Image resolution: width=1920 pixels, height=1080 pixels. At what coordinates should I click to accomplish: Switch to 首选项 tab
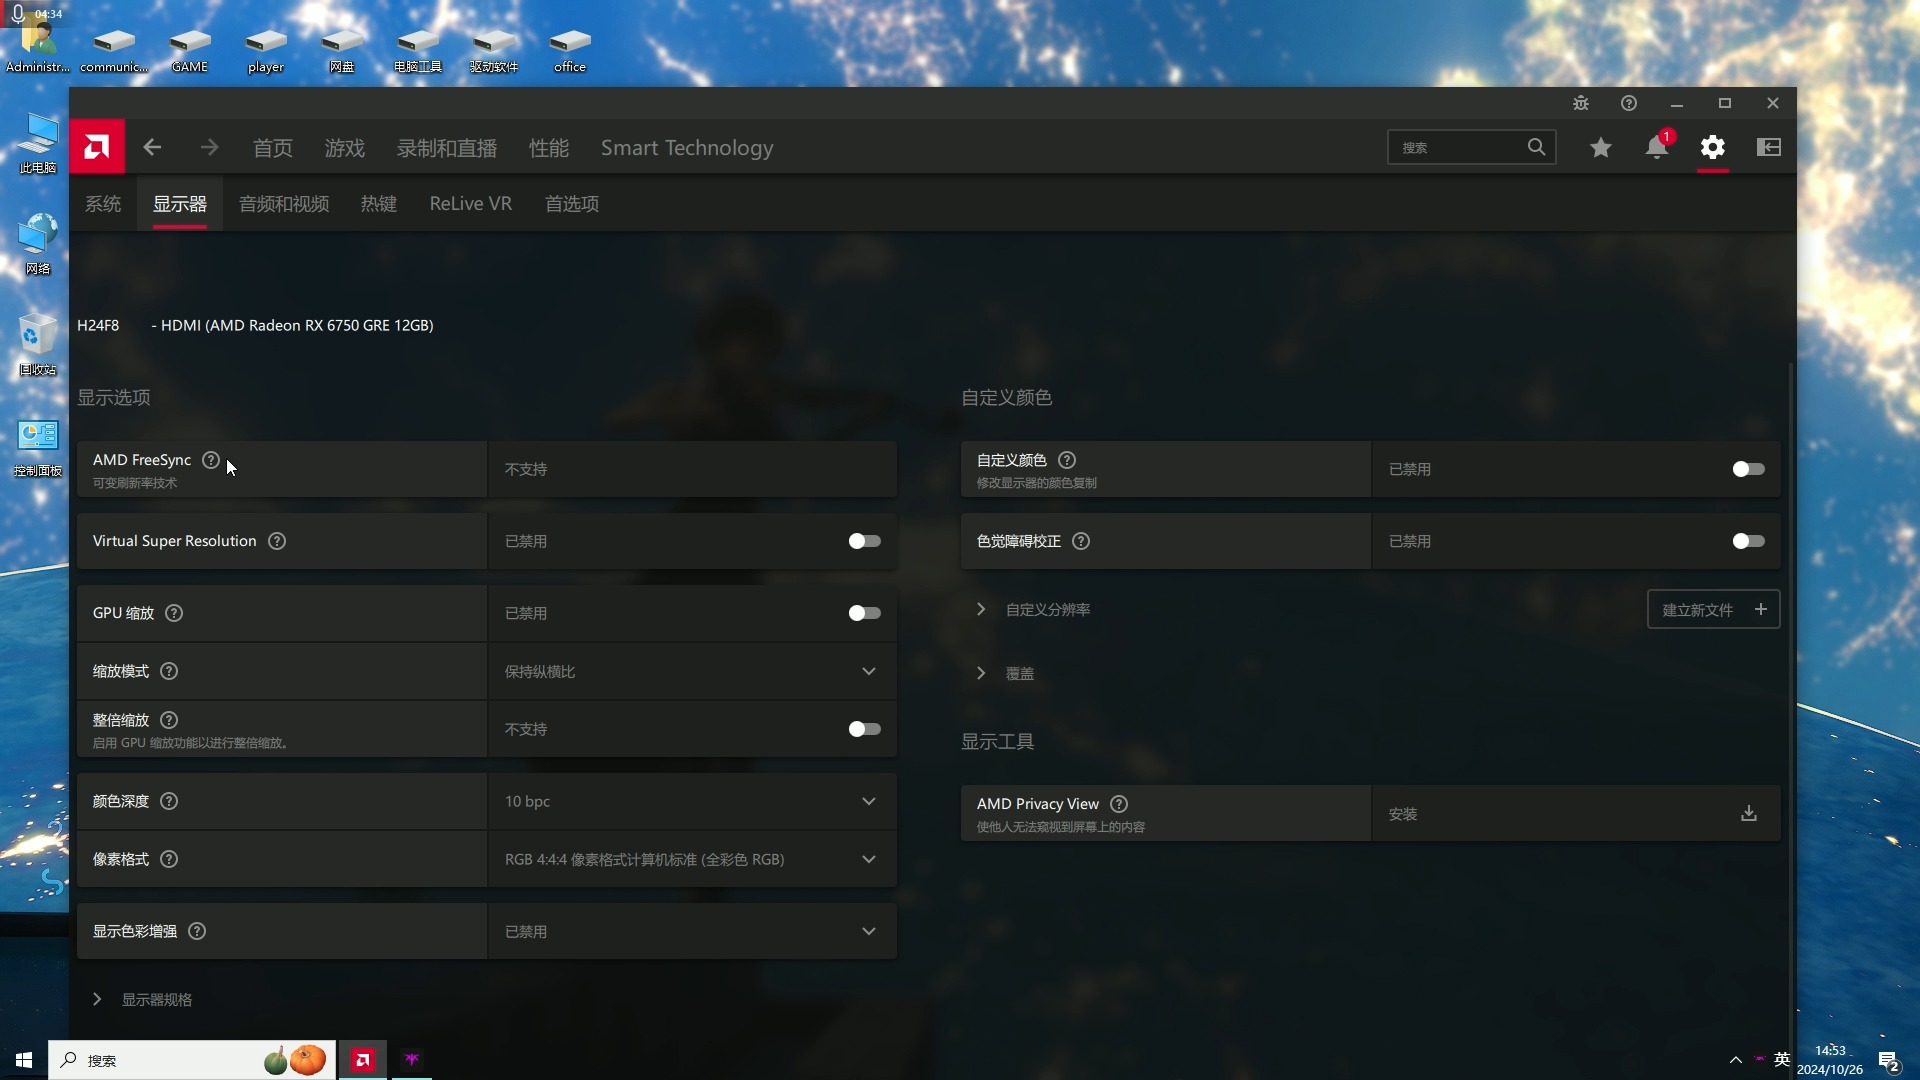pyautogui.click(x=572, y=204)
